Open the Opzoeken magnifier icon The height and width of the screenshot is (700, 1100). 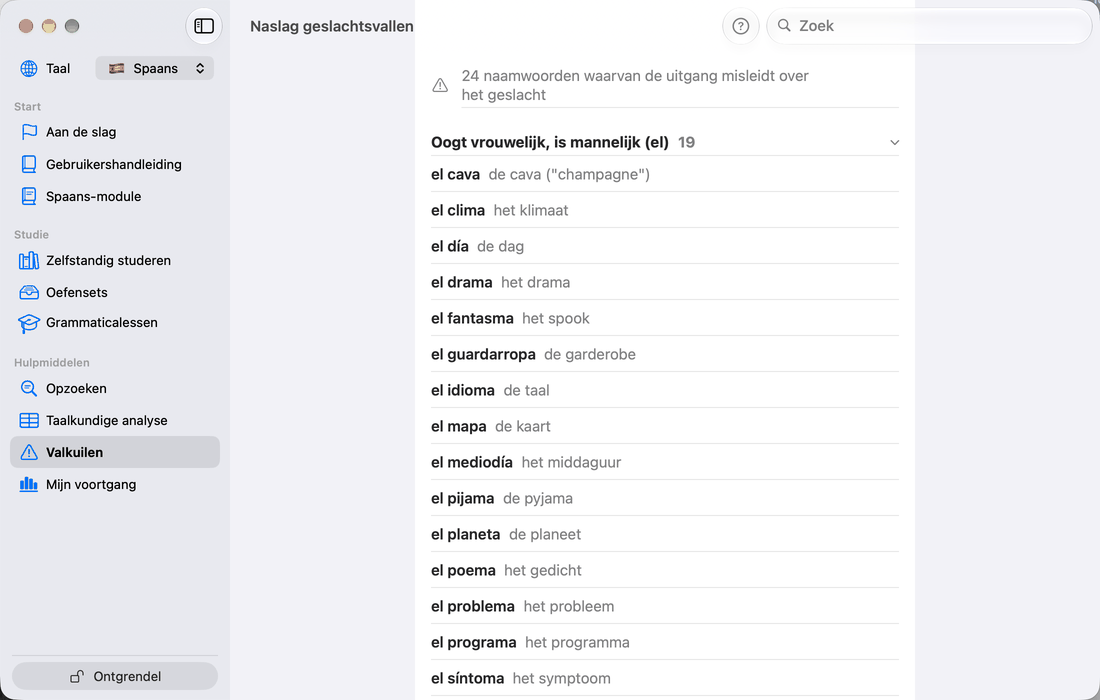point(29,389)
